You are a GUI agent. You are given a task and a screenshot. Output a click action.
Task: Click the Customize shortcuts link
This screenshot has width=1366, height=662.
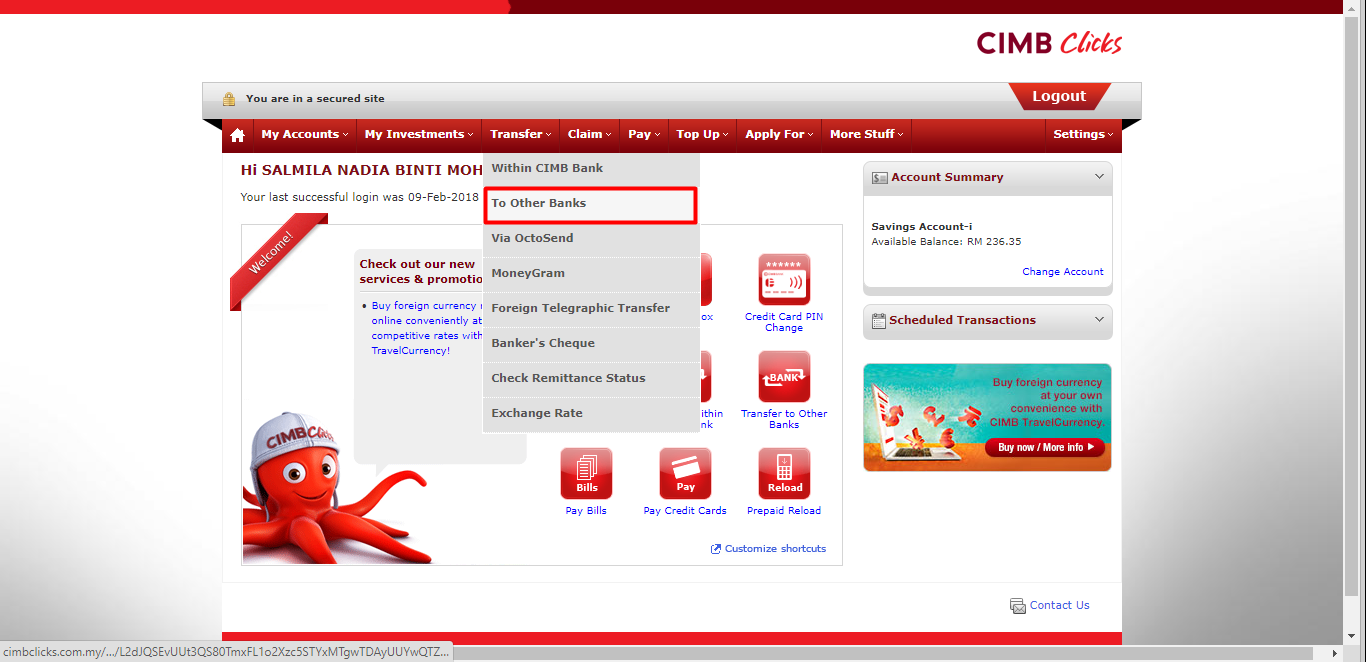point(776,549)
